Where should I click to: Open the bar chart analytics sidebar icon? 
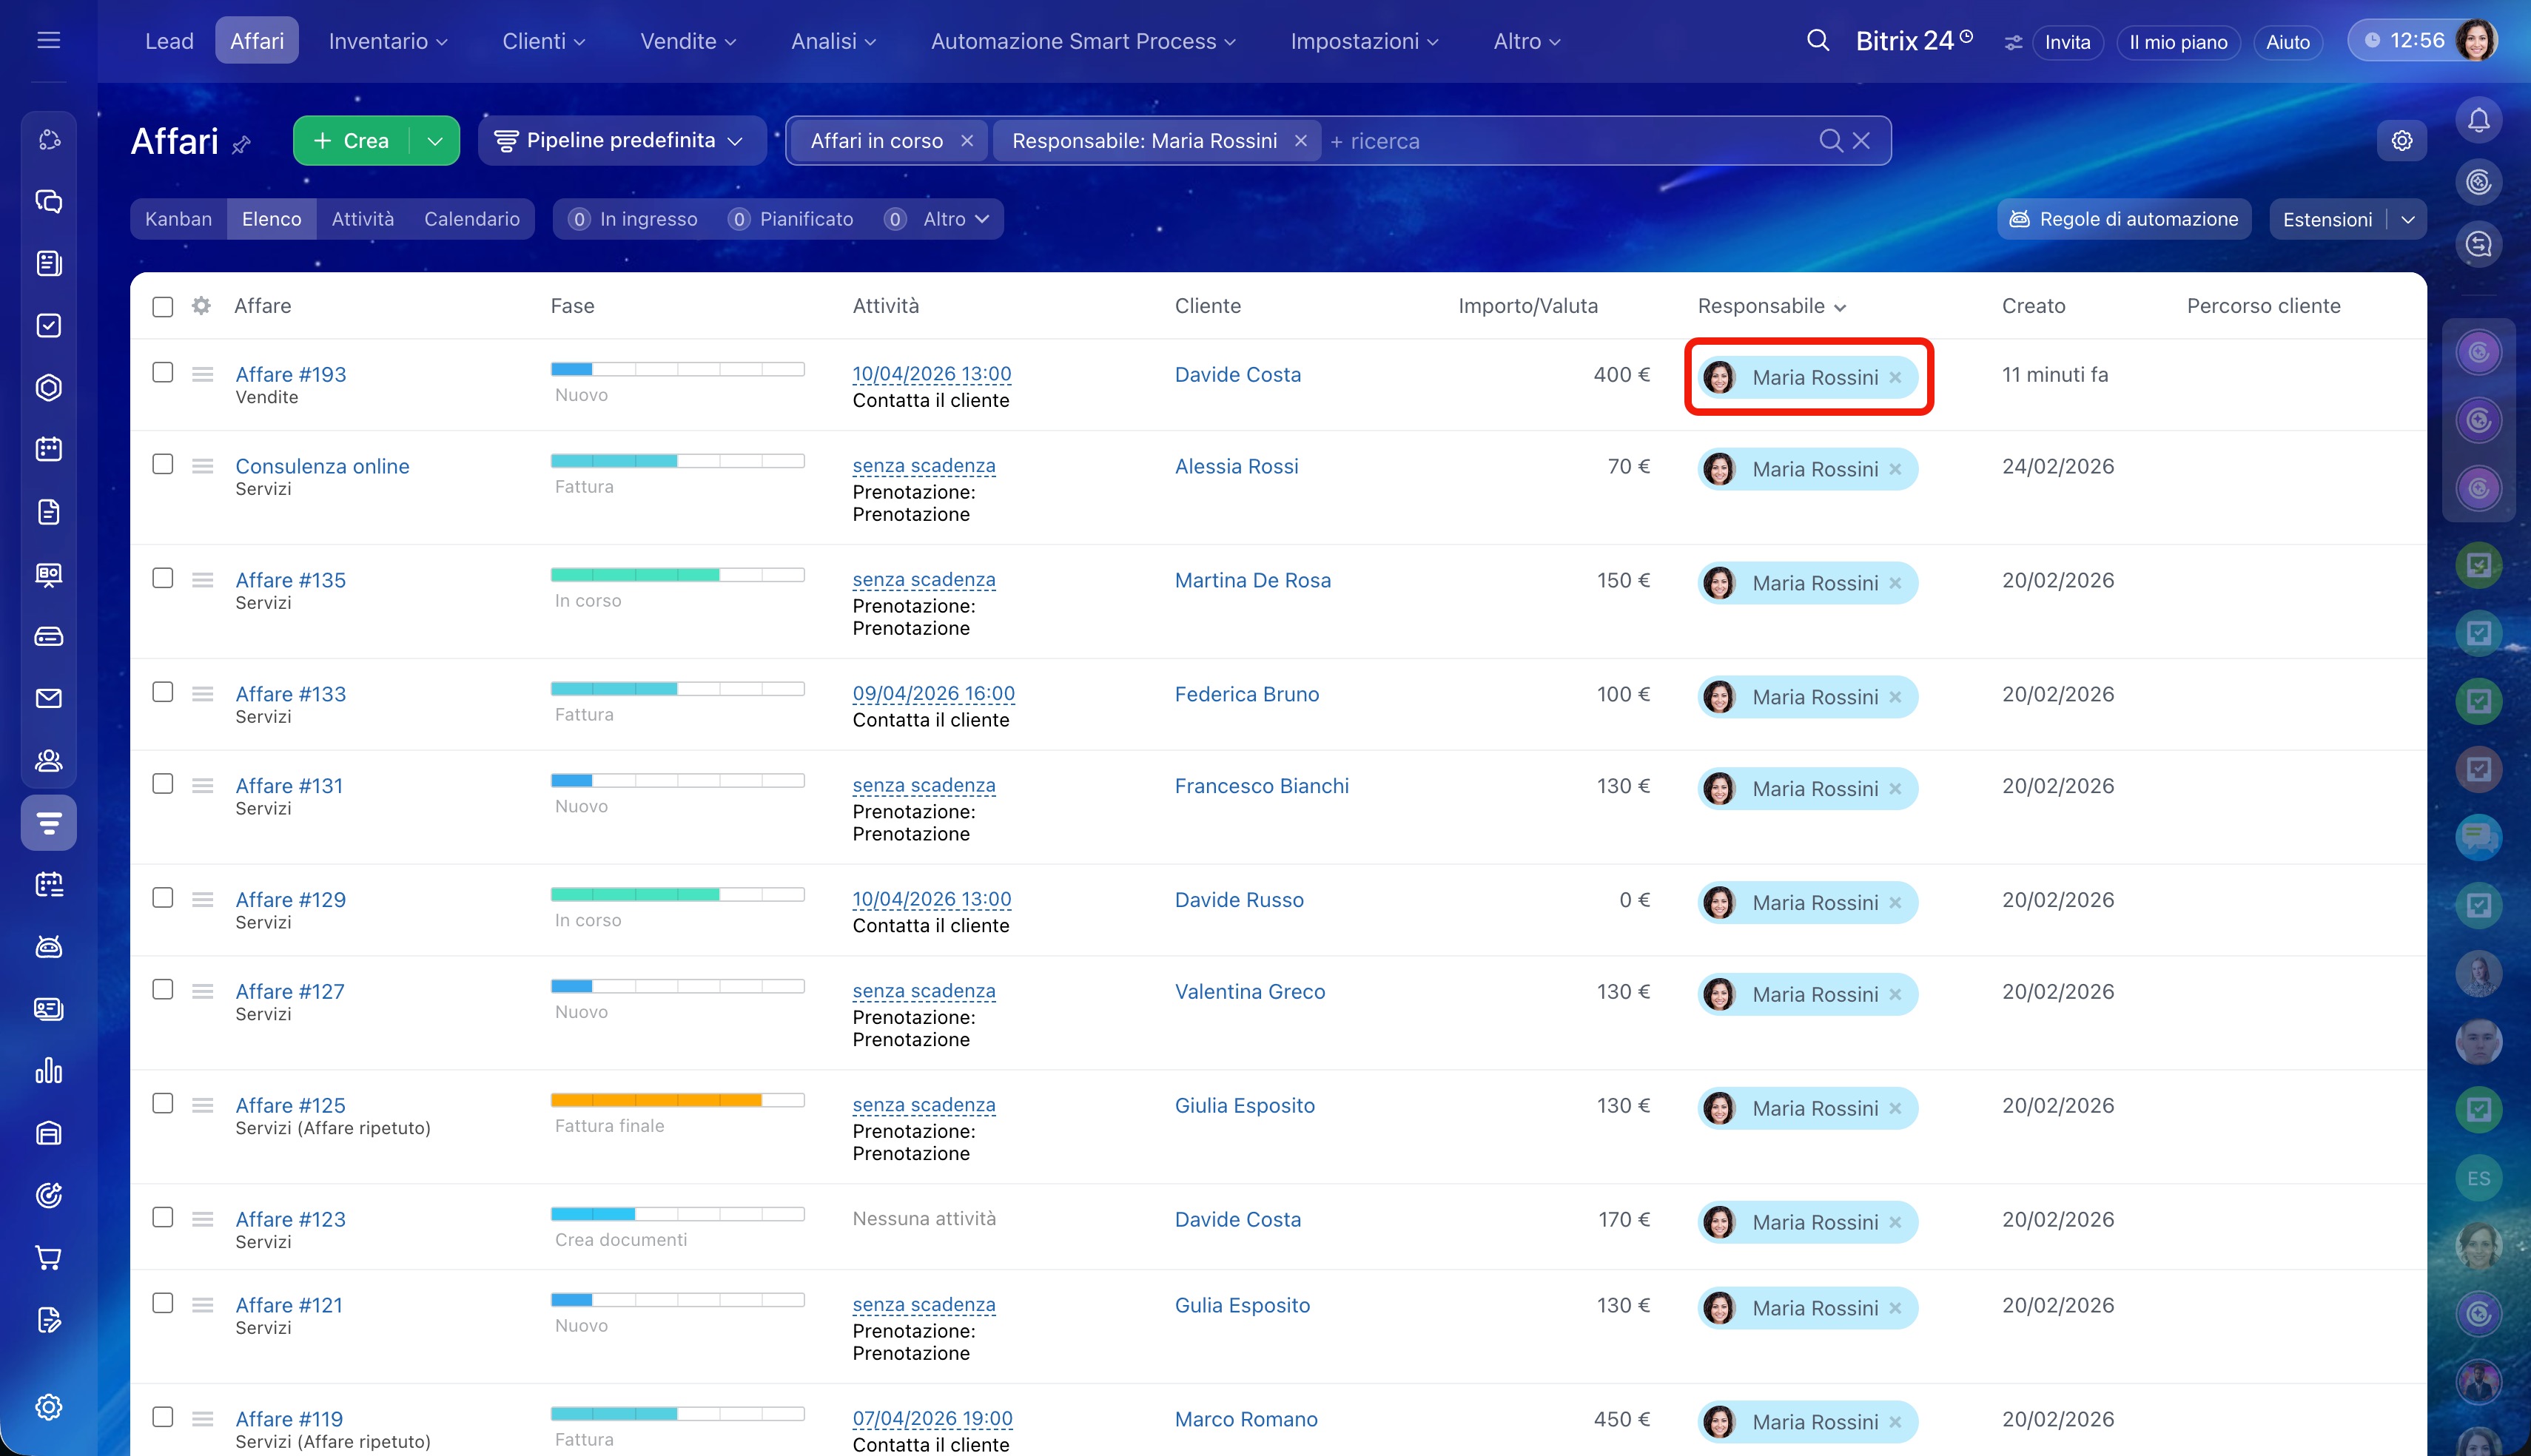pos(48,1071)
